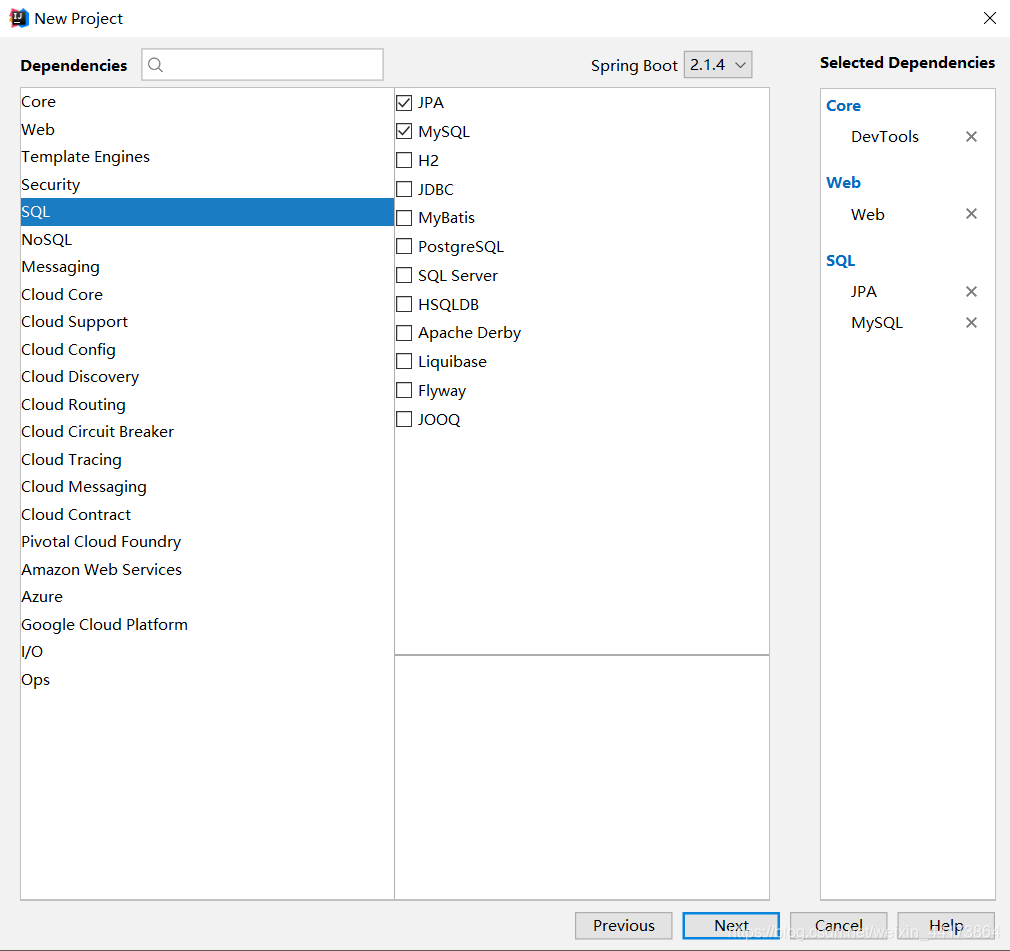Tick the HSQLDB checkbox
The width and height of the screenshot is (1010, 951).
click(x=404, y=304)
